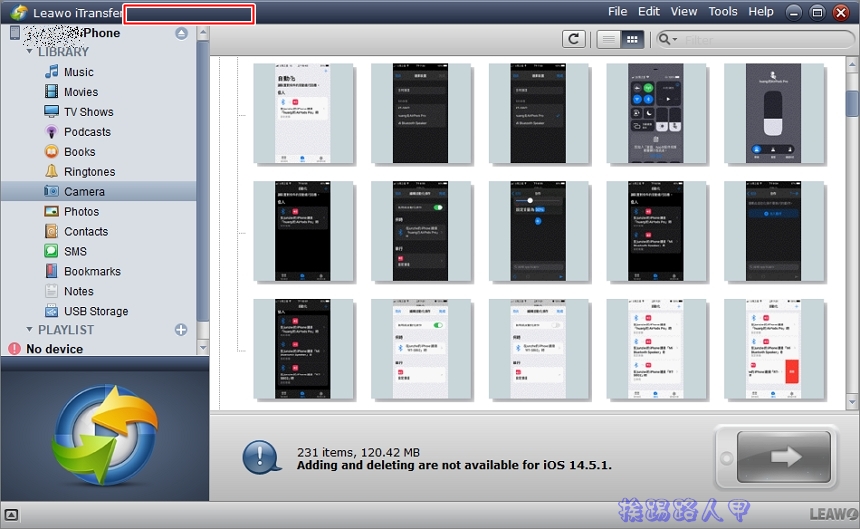The width and height of the screenshot is (860, 529).
Task: Switch to list view mode
Action: click(608, 39)
